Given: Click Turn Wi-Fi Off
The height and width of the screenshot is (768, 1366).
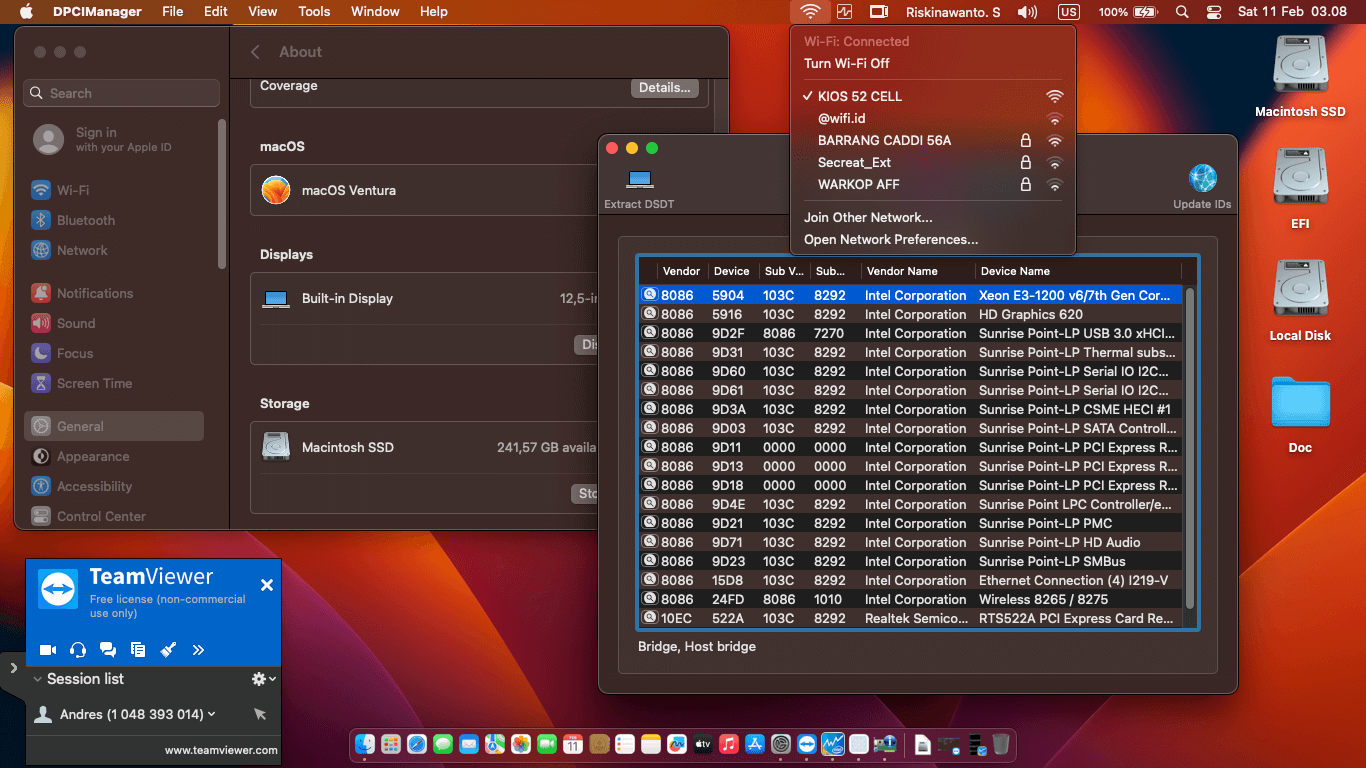Looking at the screenshot, I should click(x=847, y=63).
